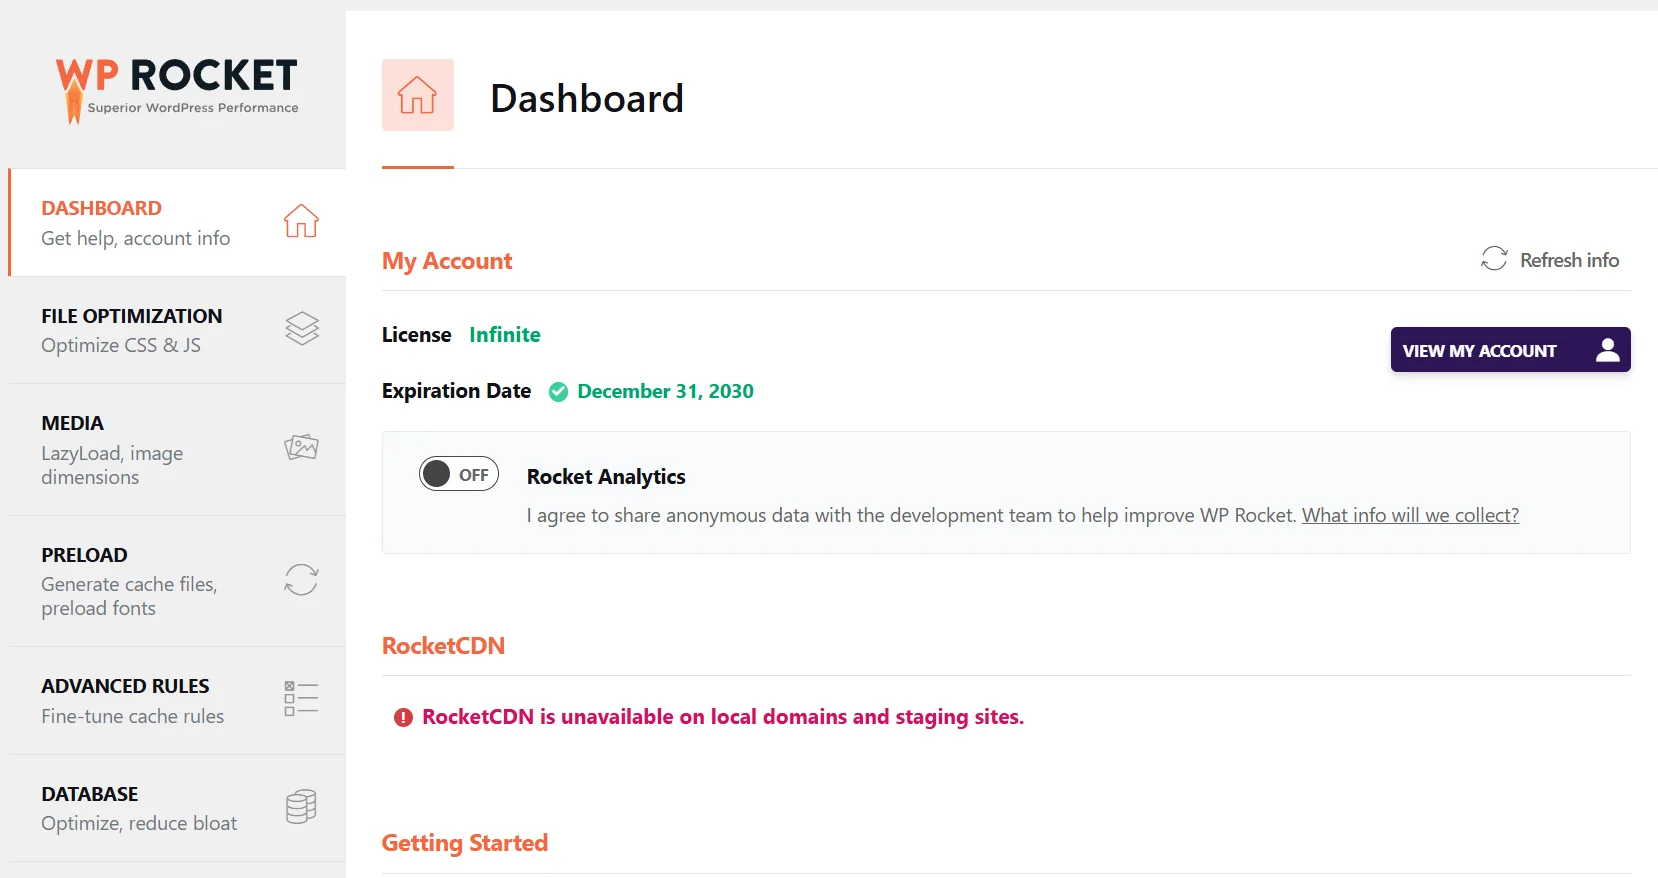Image resolution: width=1658 pixels, height=878 pixels.
Task: Click the 'RocketCDN' section heading
Action: (443, 646)
